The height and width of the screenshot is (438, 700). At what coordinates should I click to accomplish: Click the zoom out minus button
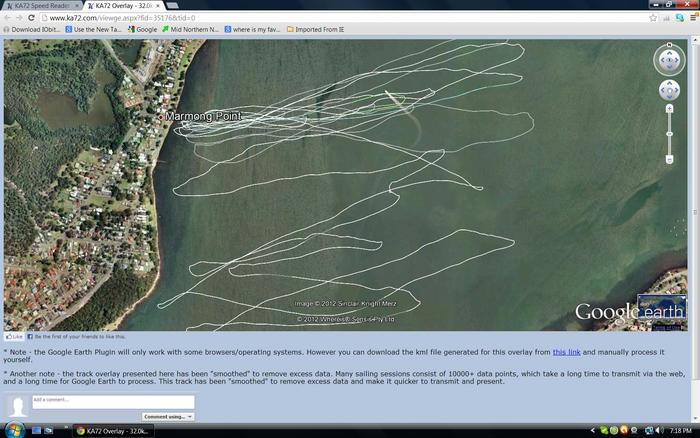pyautogui.click(x=669, y=159)
